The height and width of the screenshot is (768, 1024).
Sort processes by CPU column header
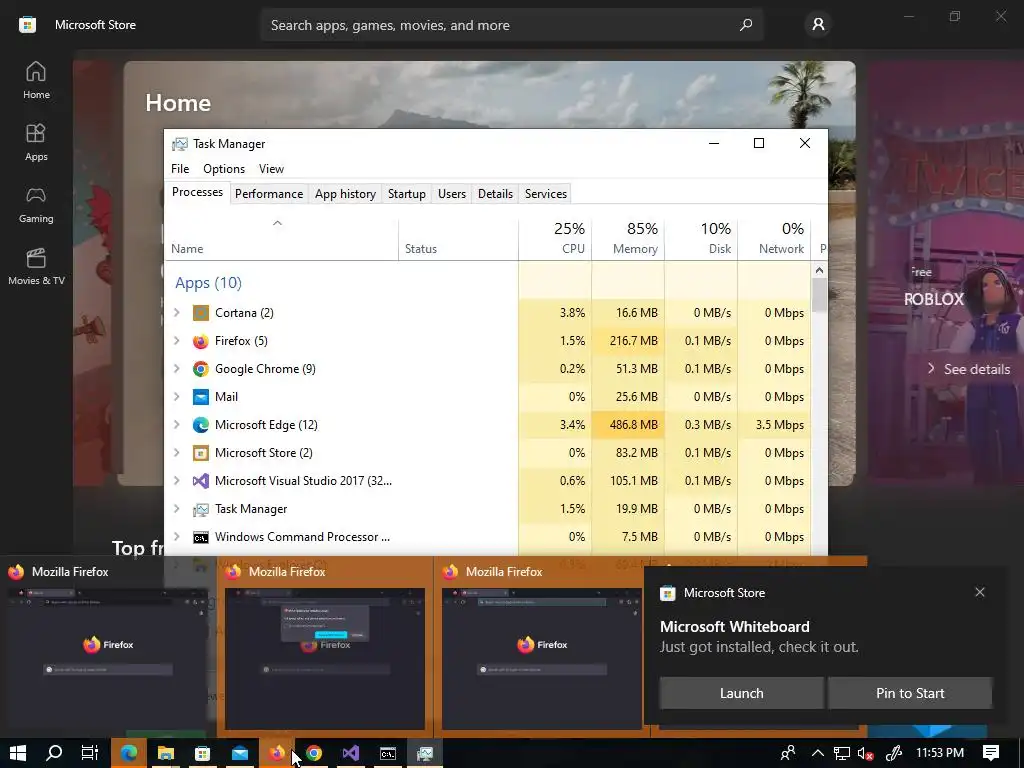pos(555,238)
